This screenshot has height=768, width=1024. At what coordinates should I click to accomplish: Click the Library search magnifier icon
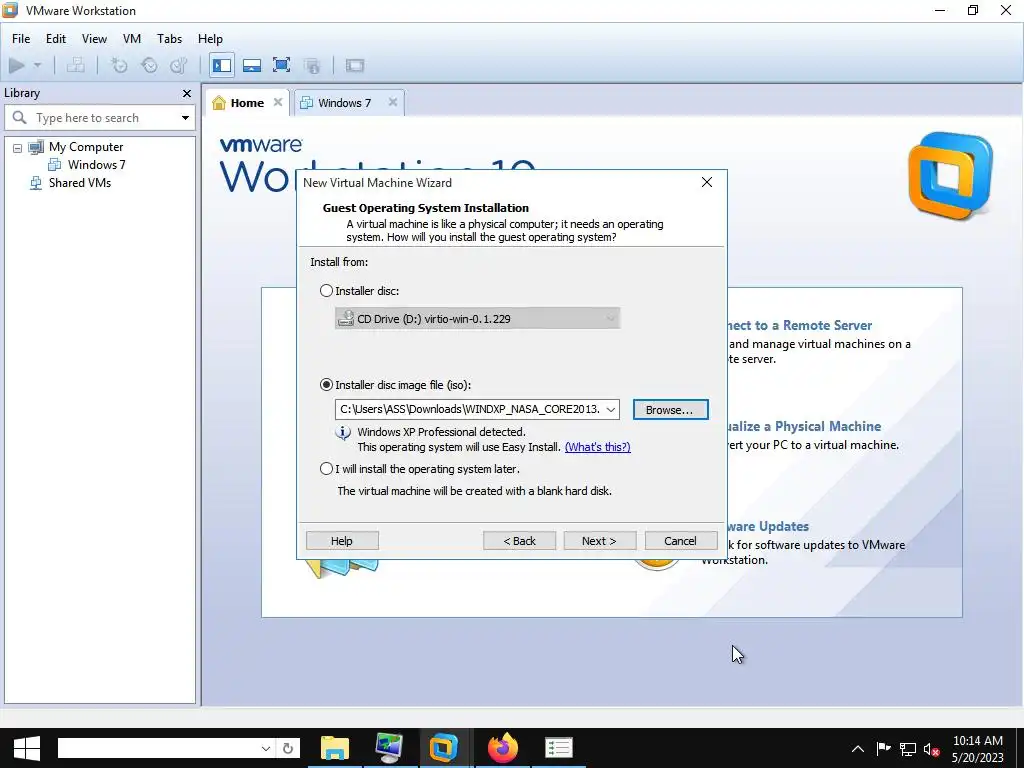(20, 118)
